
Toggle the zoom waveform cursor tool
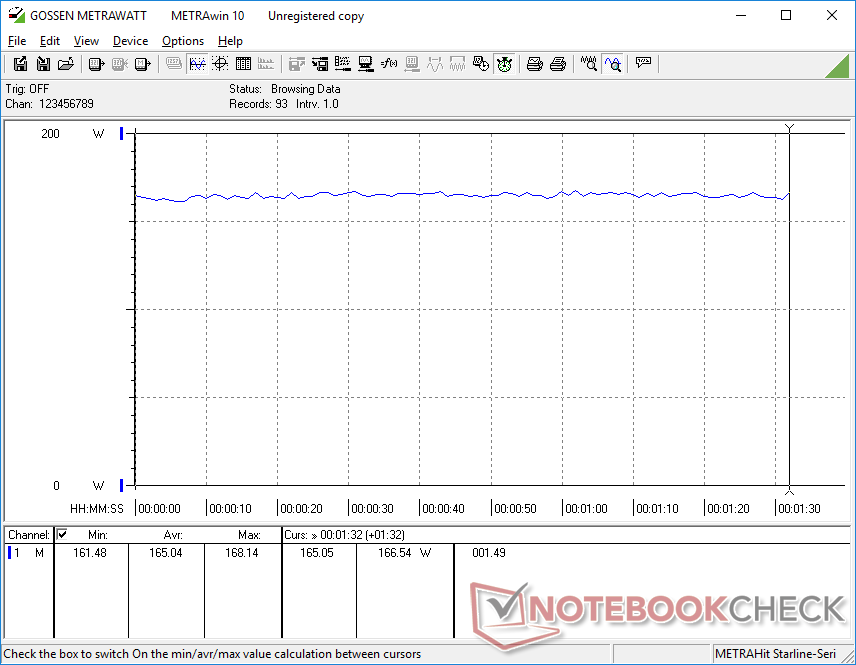tap(613, 64)
